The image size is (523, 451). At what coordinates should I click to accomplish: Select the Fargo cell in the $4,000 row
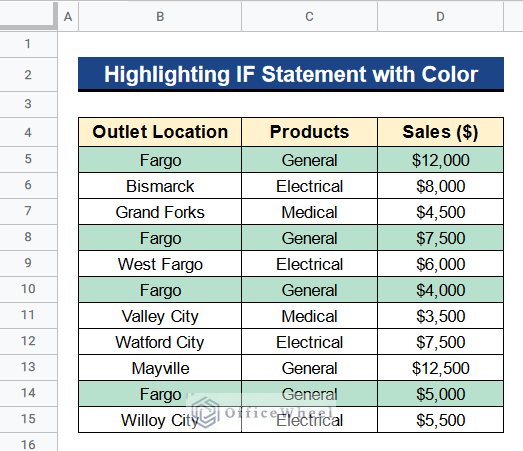(160, 290)
